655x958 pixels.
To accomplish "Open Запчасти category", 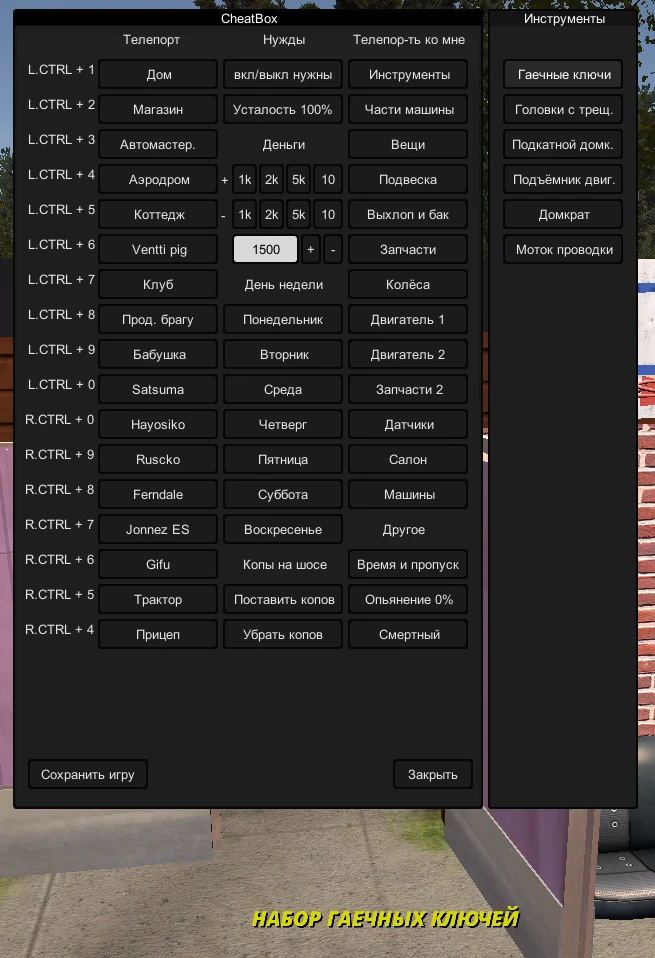I will point(408,249).
